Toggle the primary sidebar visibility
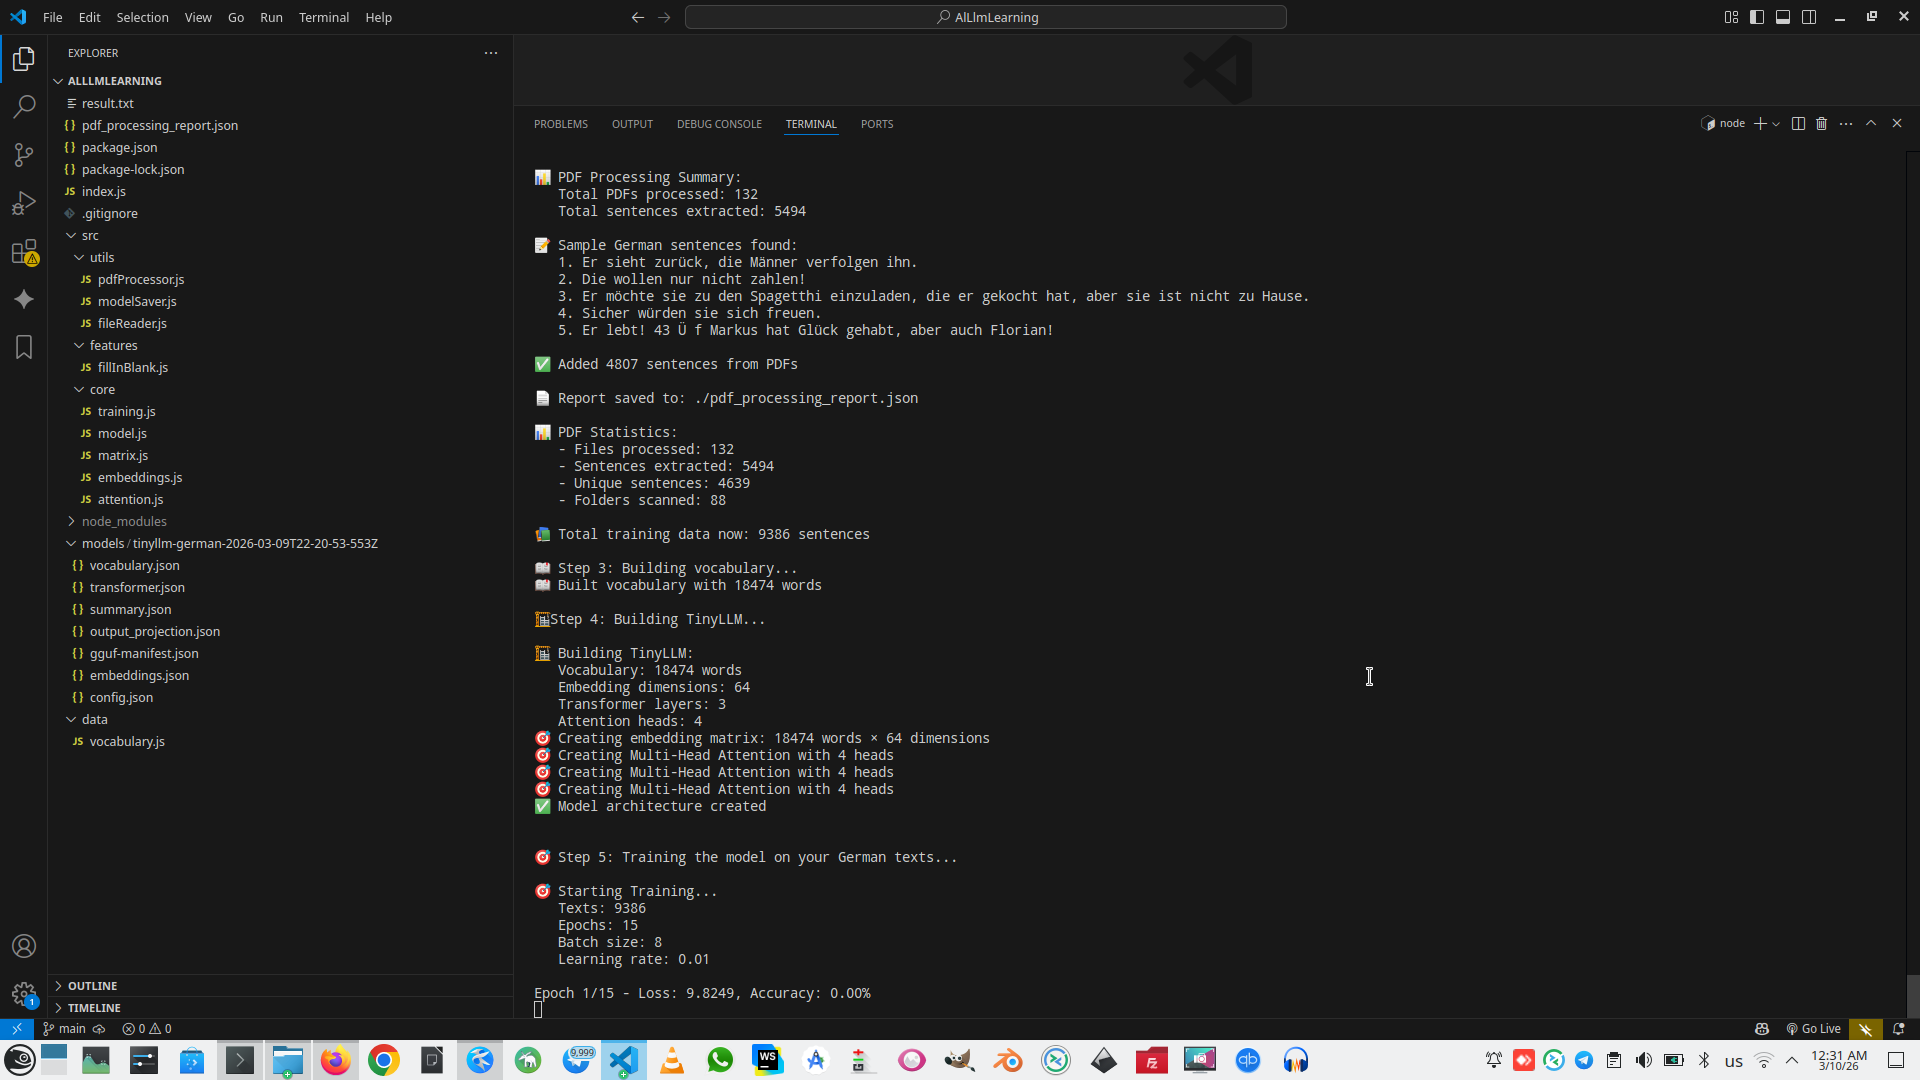This screenshot has width=1920, height=1080. click(x=1757, y=17)
